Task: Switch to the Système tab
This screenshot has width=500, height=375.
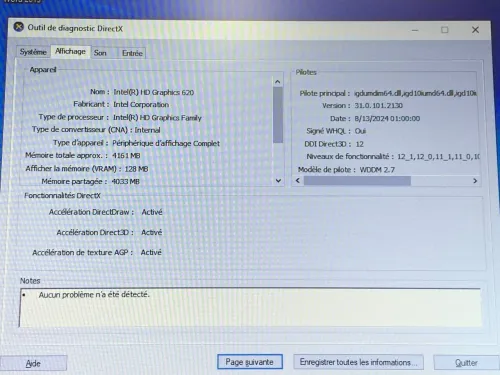Action: click(x=33, y=52)
